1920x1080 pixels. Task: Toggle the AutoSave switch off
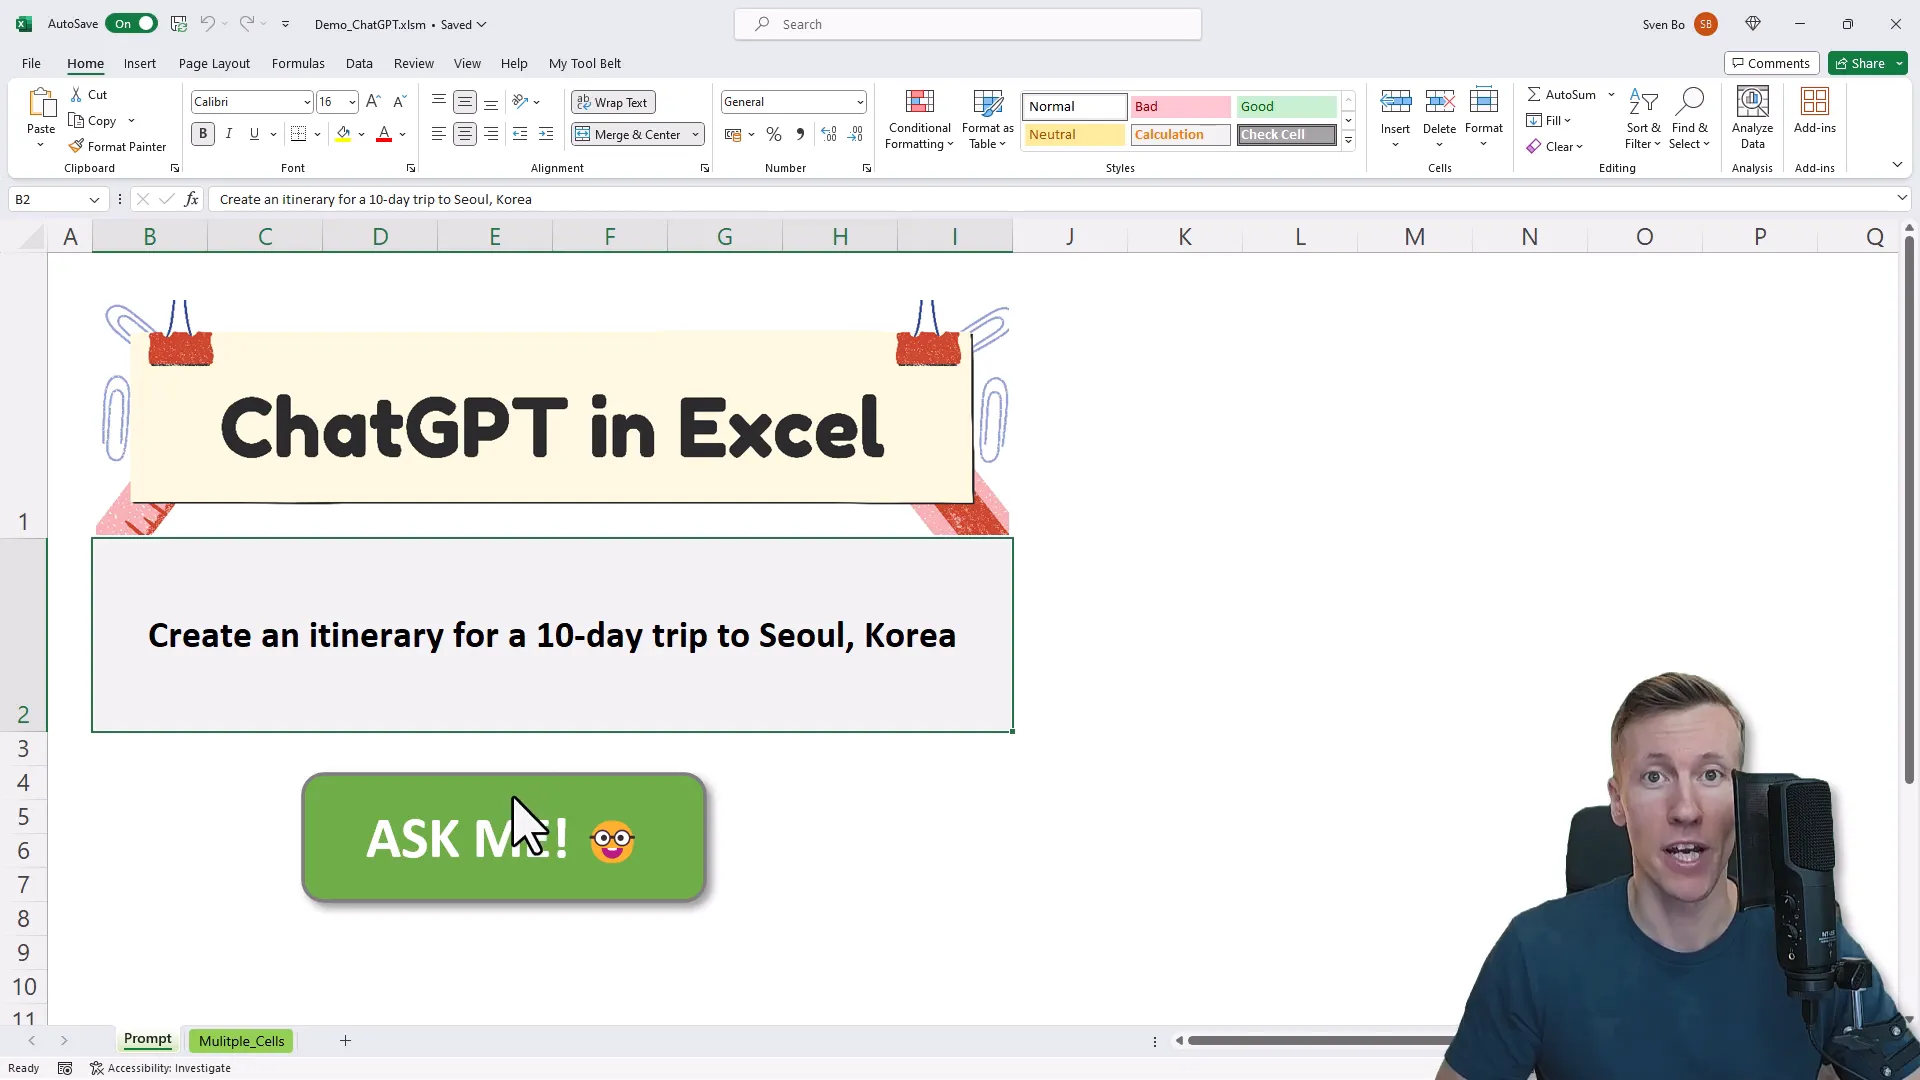[x=131, y=23]
